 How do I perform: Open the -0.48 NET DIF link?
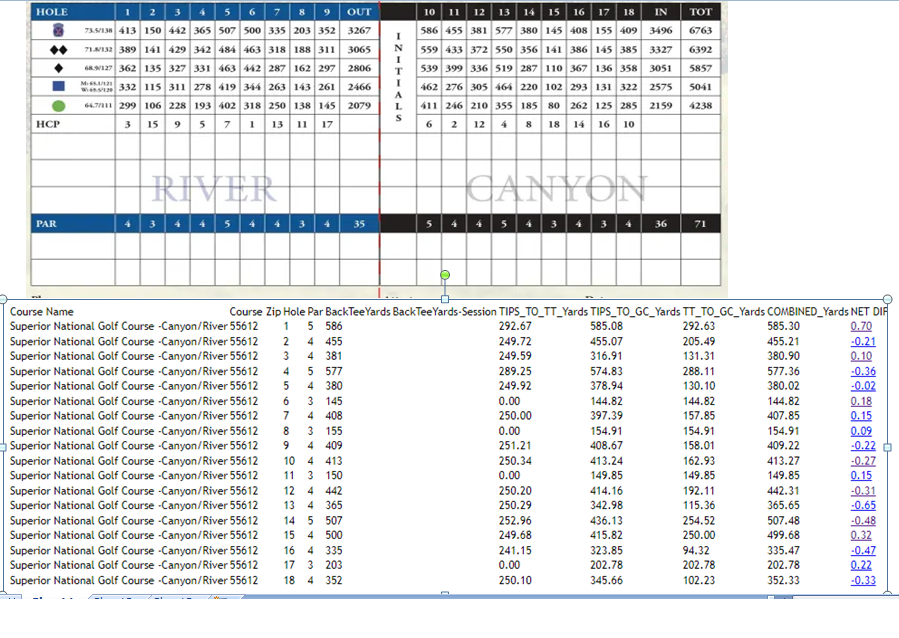863,520
